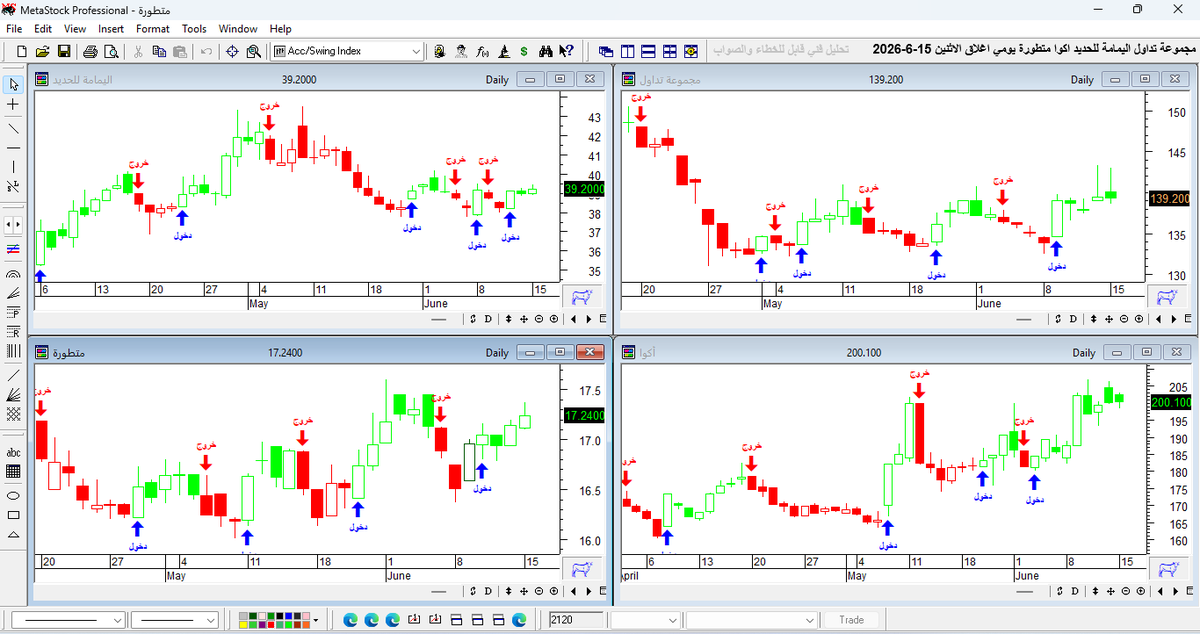Image resolution: width=1200 pixels, height=634 pixels.
Task: Click the crosshair choose-security icon
Action: point(232,51)
